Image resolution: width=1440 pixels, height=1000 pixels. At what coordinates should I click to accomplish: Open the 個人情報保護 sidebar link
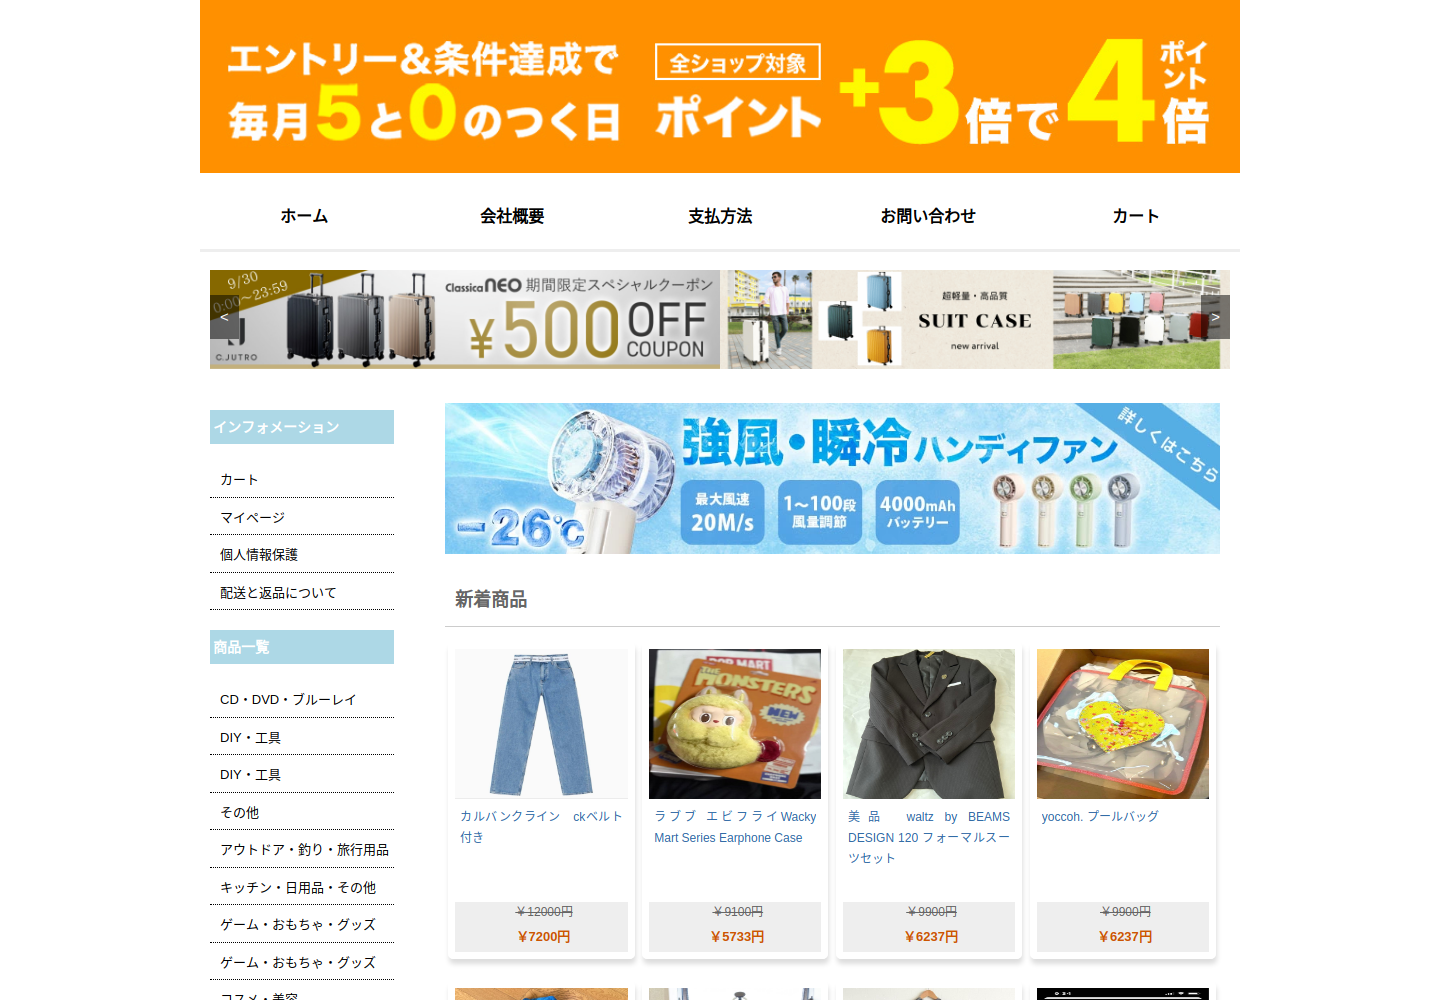(x=259, y=555)
